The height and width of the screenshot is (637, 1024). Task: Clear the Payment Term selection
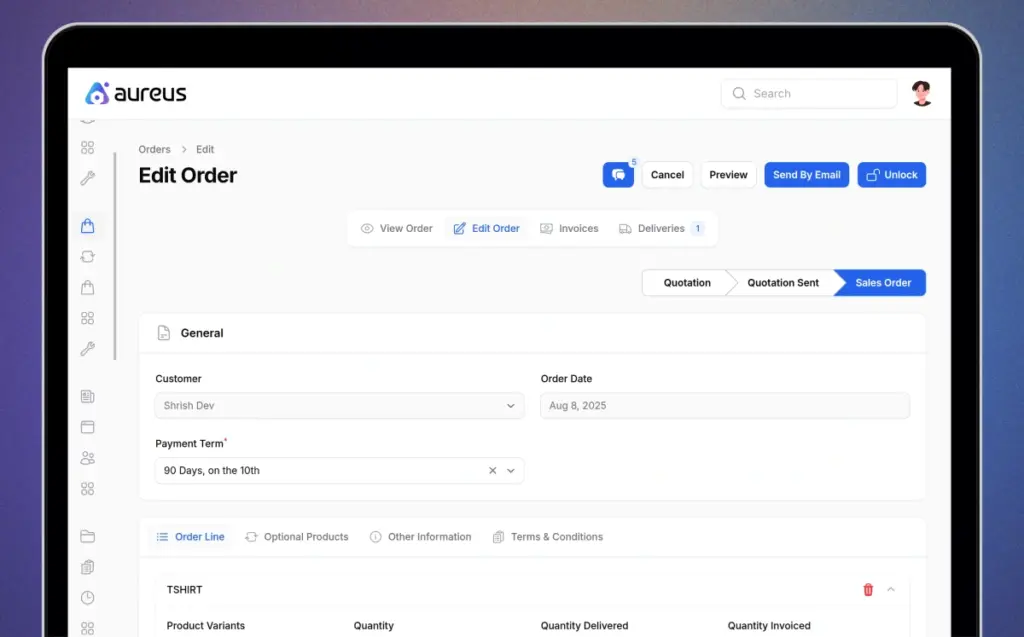(x=492, y=470)
